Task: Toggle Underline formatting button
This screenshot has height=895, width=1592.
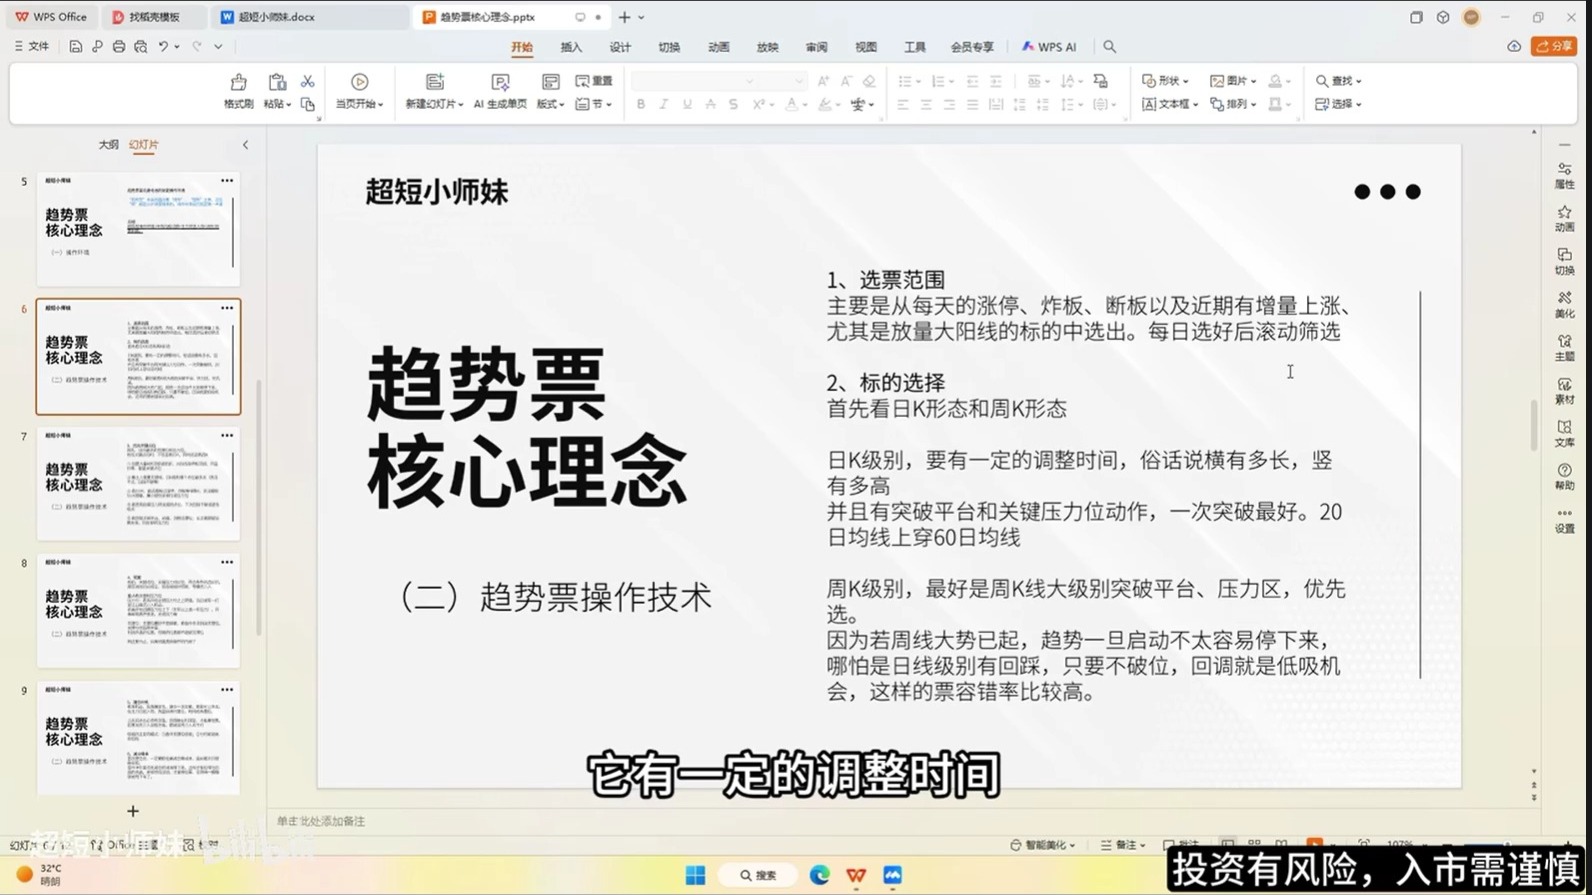Action: (x=687, y=104)
